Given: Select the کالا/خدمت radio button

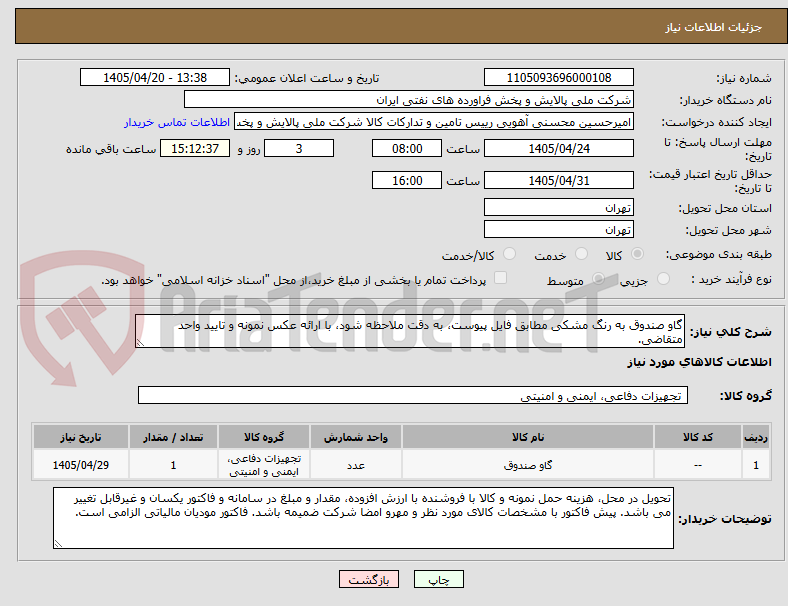Looking at the screenshot, I should point(509,254).
